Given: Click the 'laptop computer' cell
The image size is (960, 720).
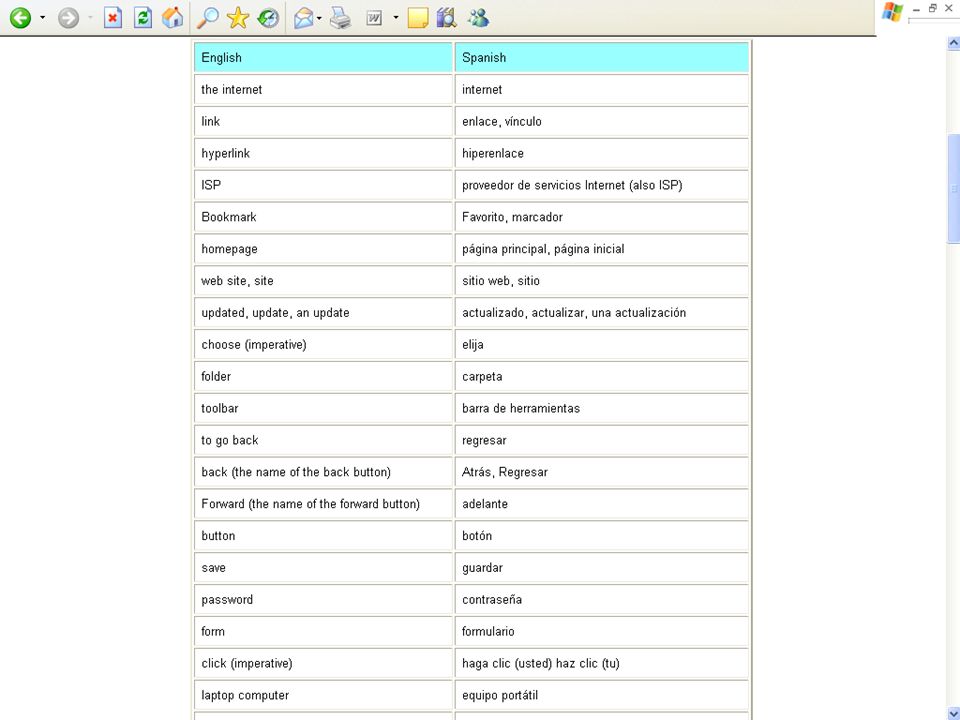Looking at the screenshot, I should [323, 694].
